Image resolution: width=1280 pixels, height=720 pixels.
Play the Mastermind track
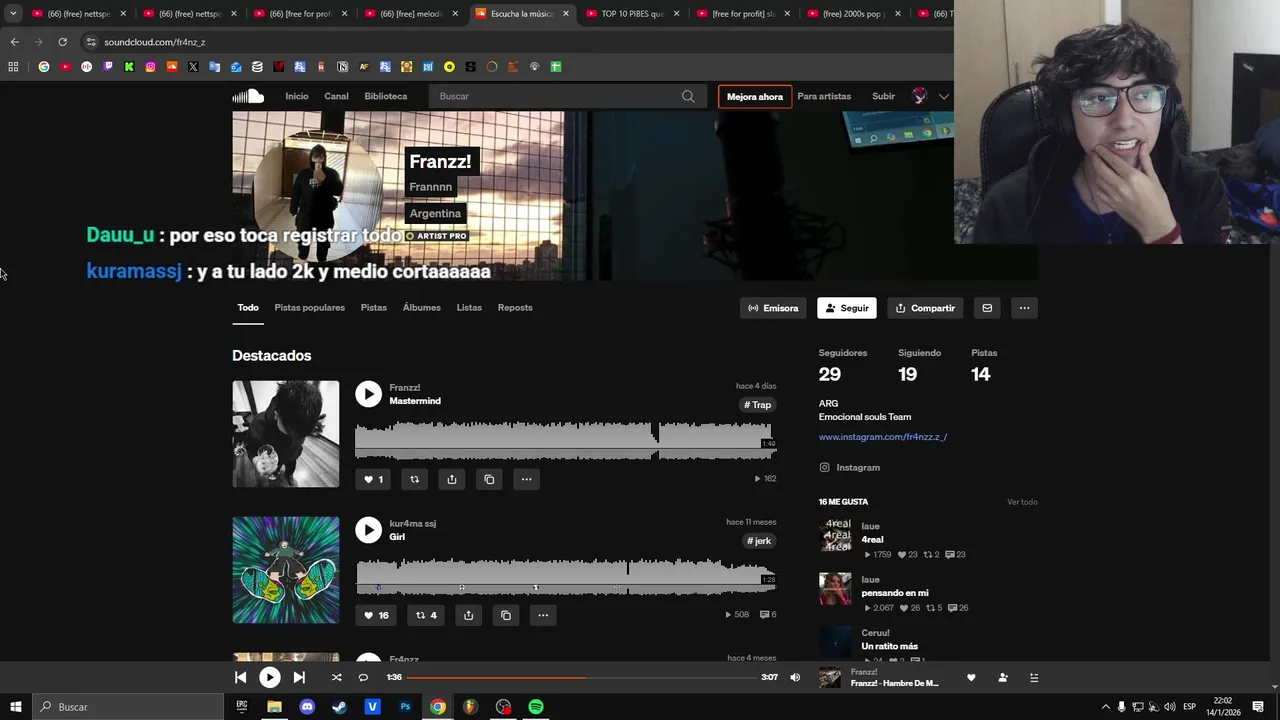point(369,394)
